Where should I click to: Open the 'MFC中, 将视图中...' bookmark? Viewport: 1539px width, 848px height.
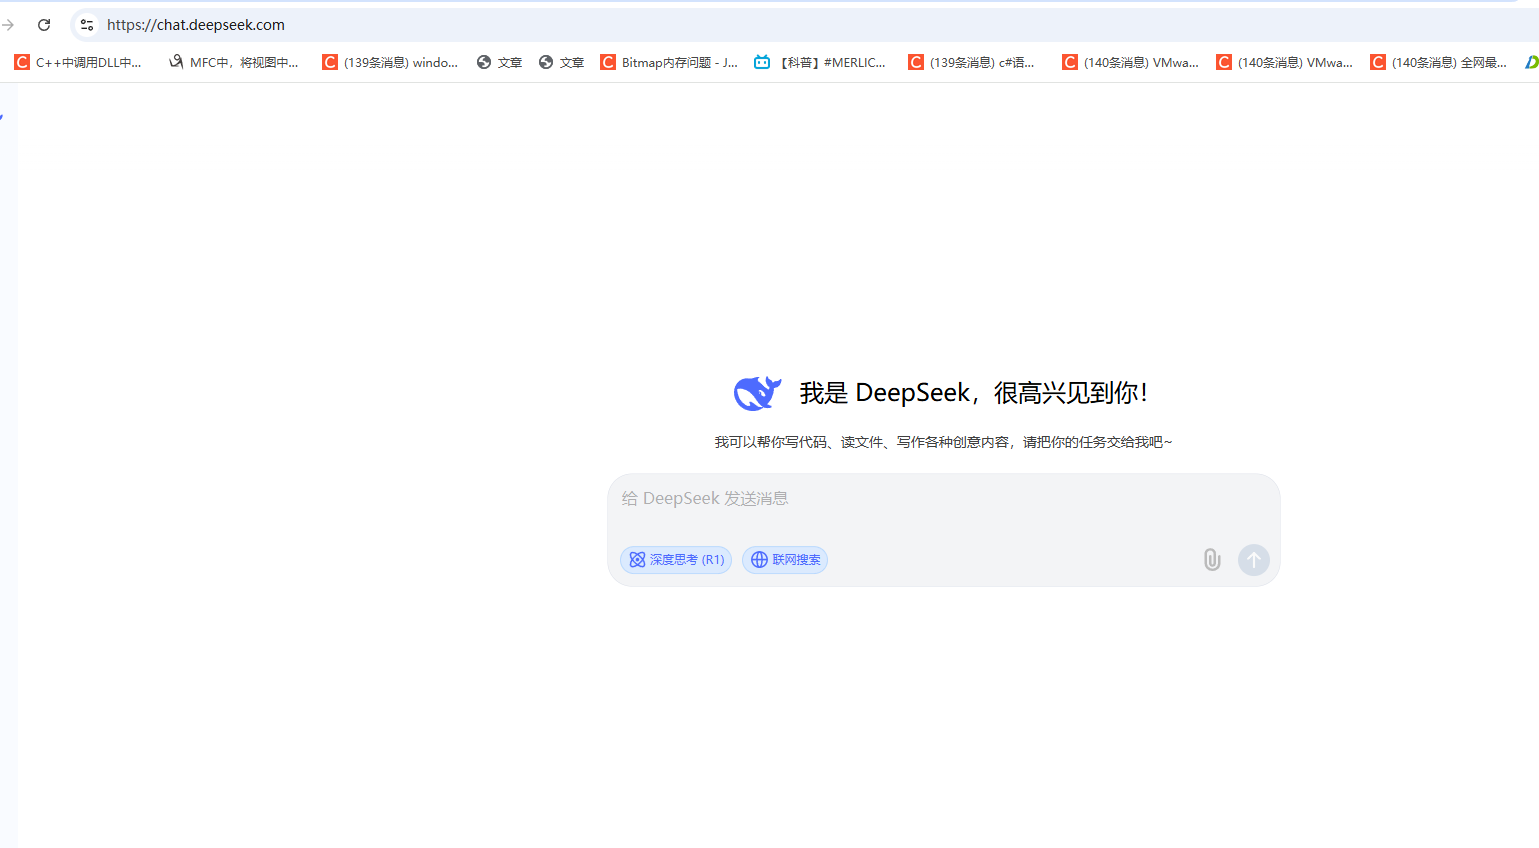(x=234, y=62)
